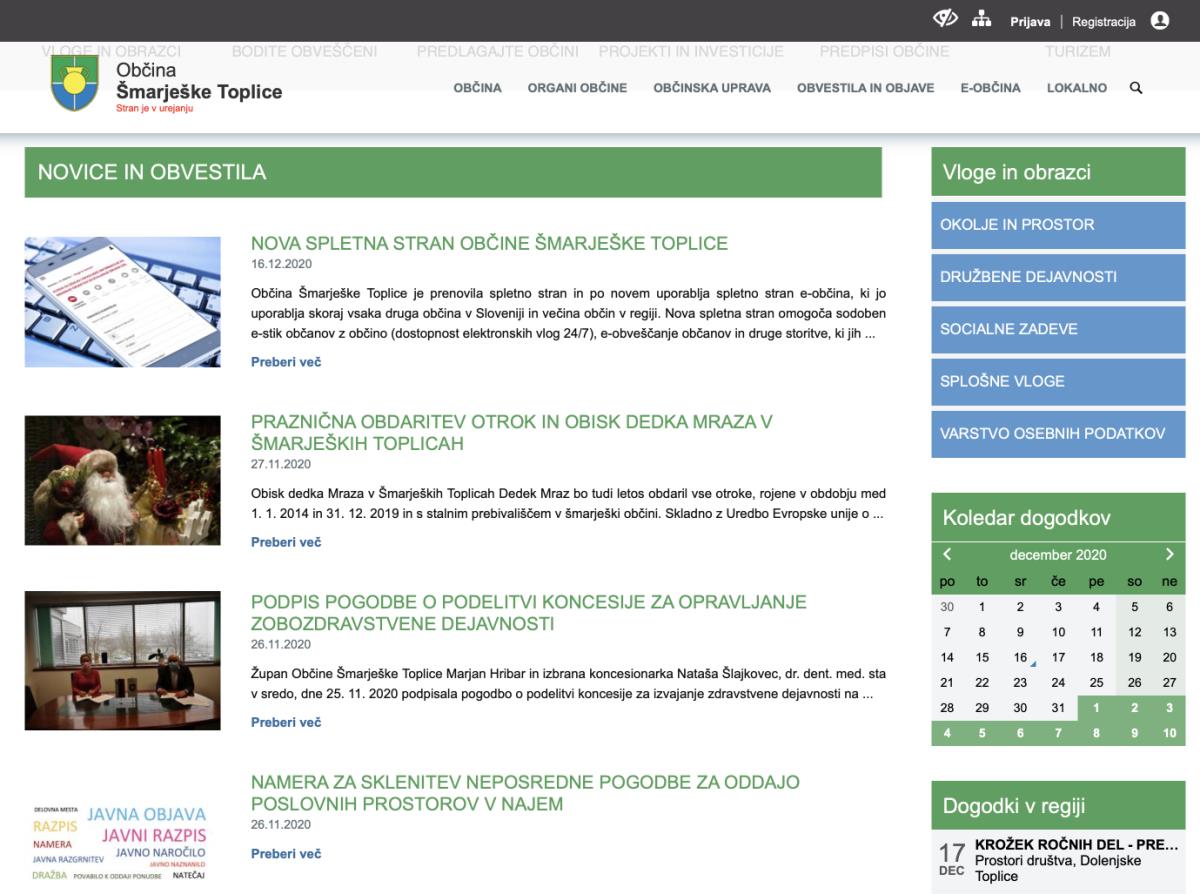Click Preberi več under koncesija article
Viewport: 1200px width, 894px height.
tap(286, 722)
